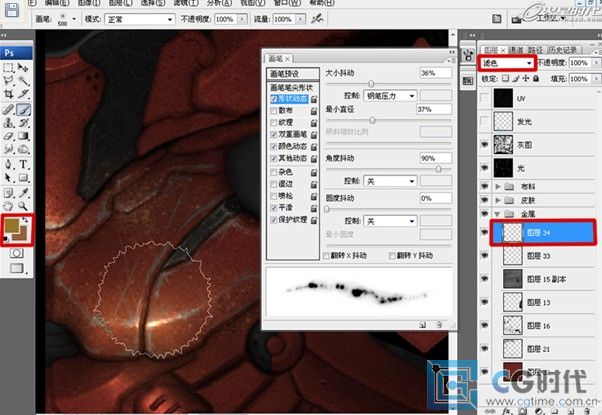Viewport: 602px width, 415px height.
Task: Hide the 图层 33 layer
Action: point(485,256)
